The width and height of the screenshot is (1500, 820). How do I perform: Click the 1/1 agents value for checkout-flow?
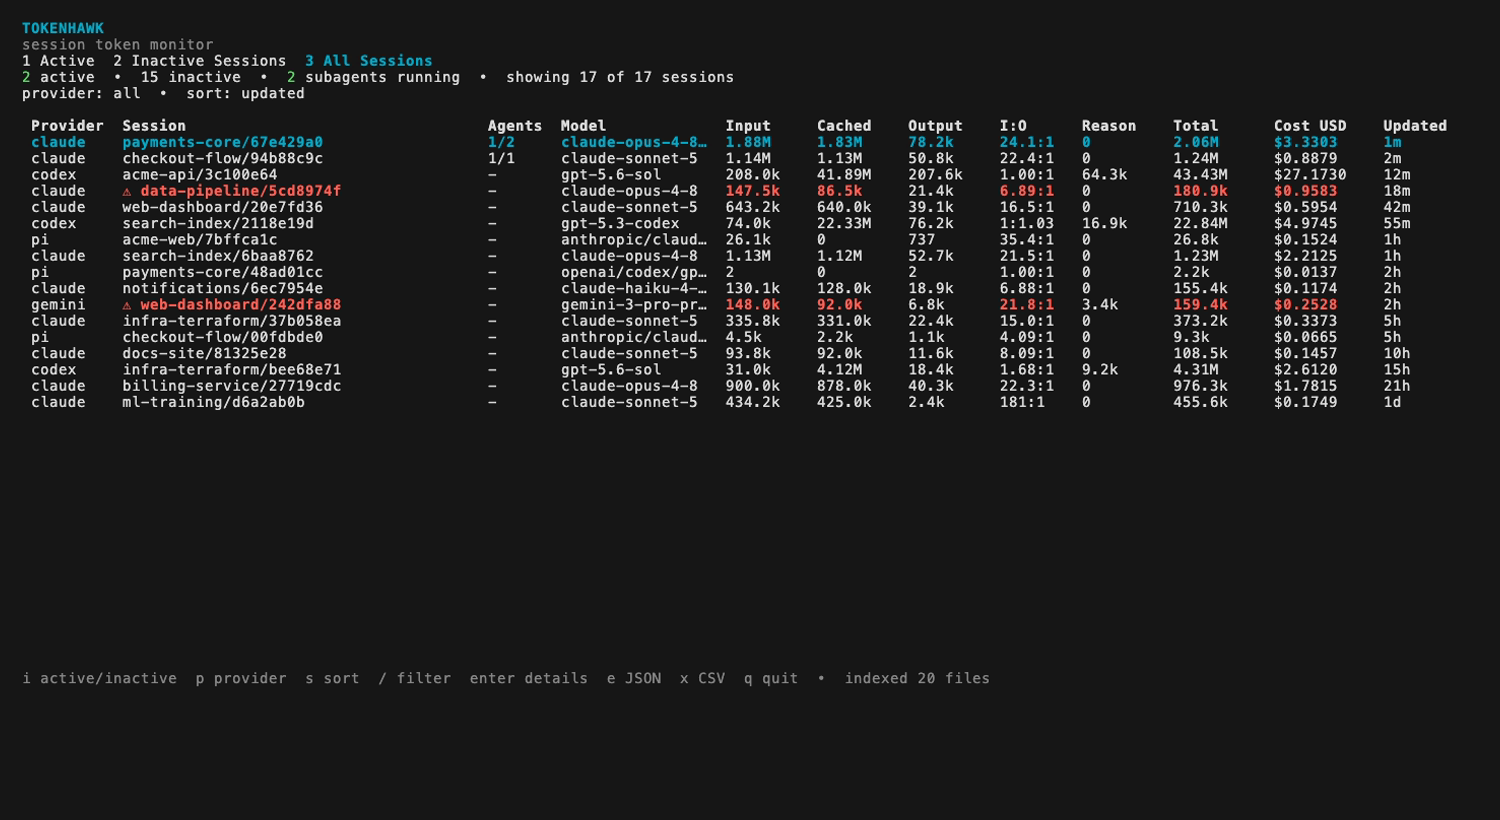(x=501, y=159)
